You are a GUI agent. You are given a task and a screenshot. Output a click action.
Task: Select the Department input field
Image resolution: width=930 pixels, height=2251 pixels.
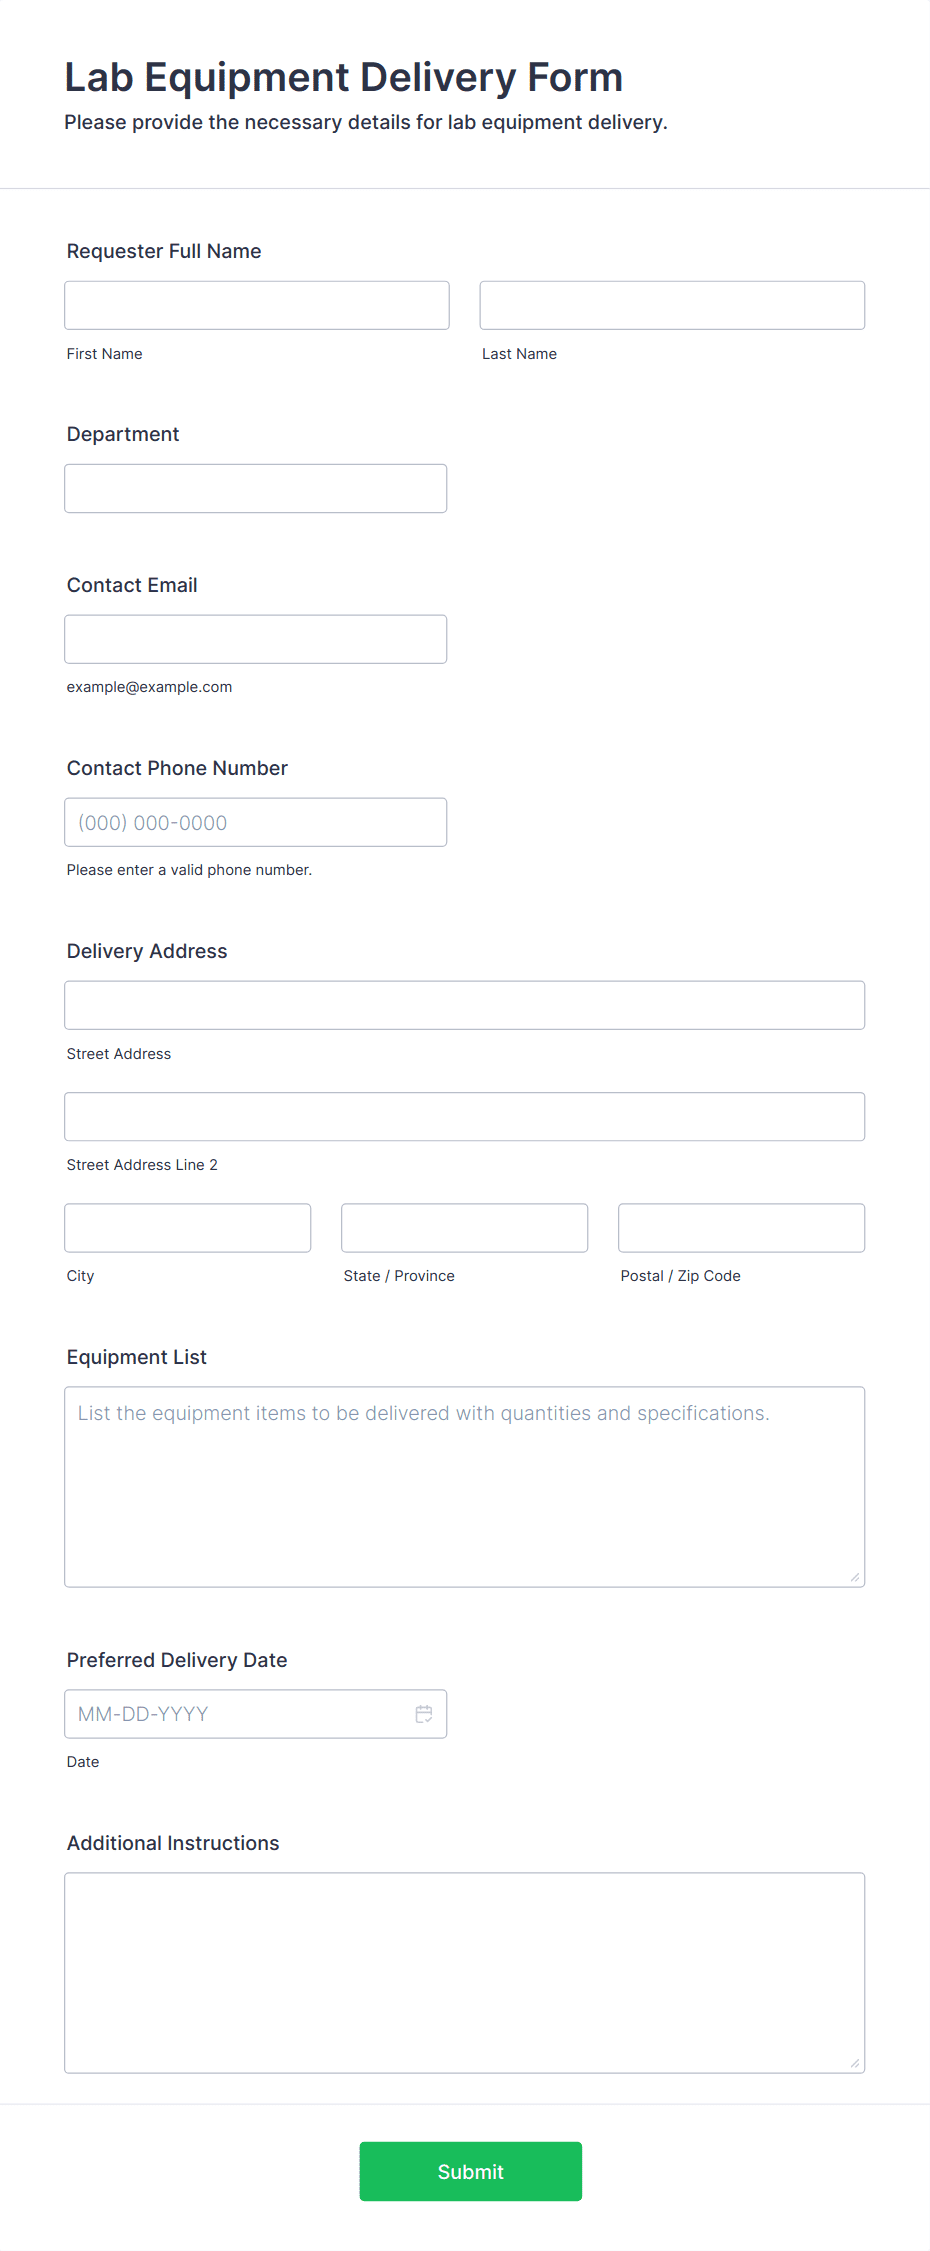point(256,488)
